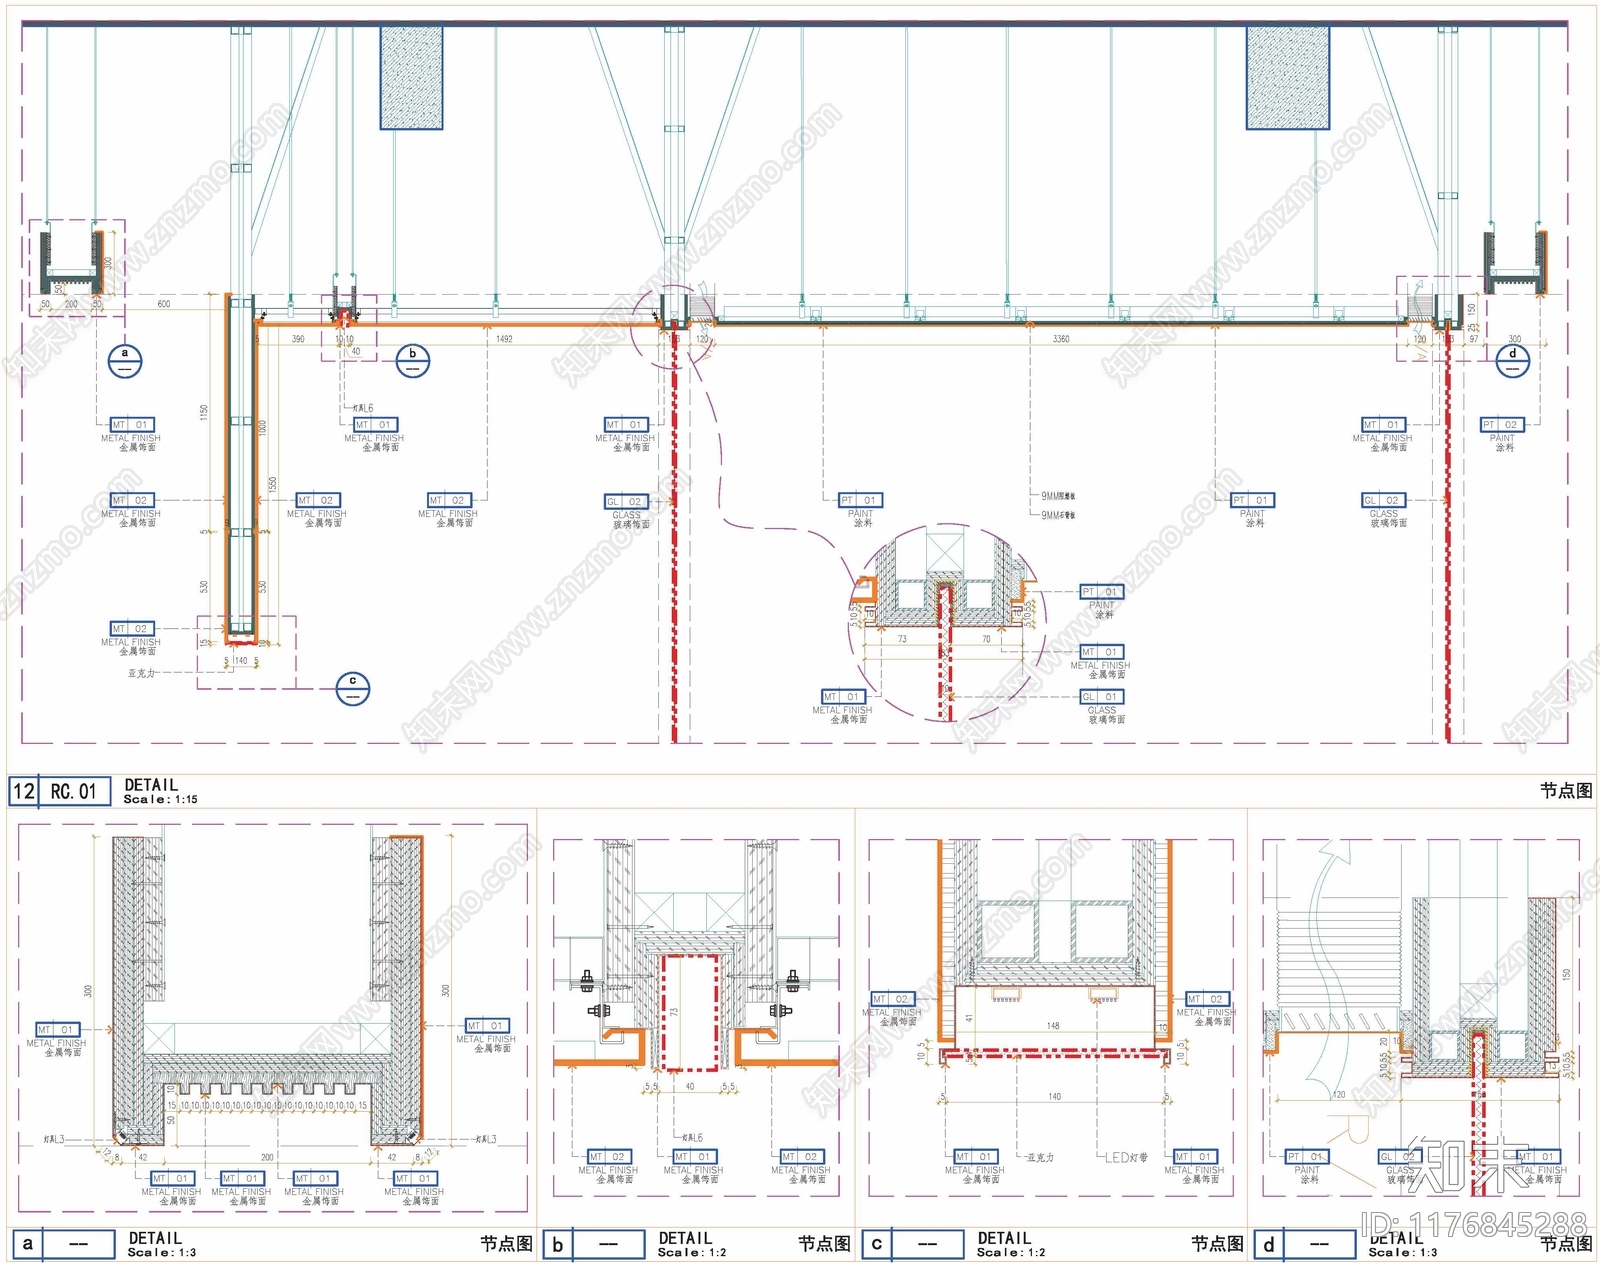The height and width of the screenshot is (1264, 1600).
Task: Select left 'MT 02' tag in detail c
Action: click(892, 1008)
